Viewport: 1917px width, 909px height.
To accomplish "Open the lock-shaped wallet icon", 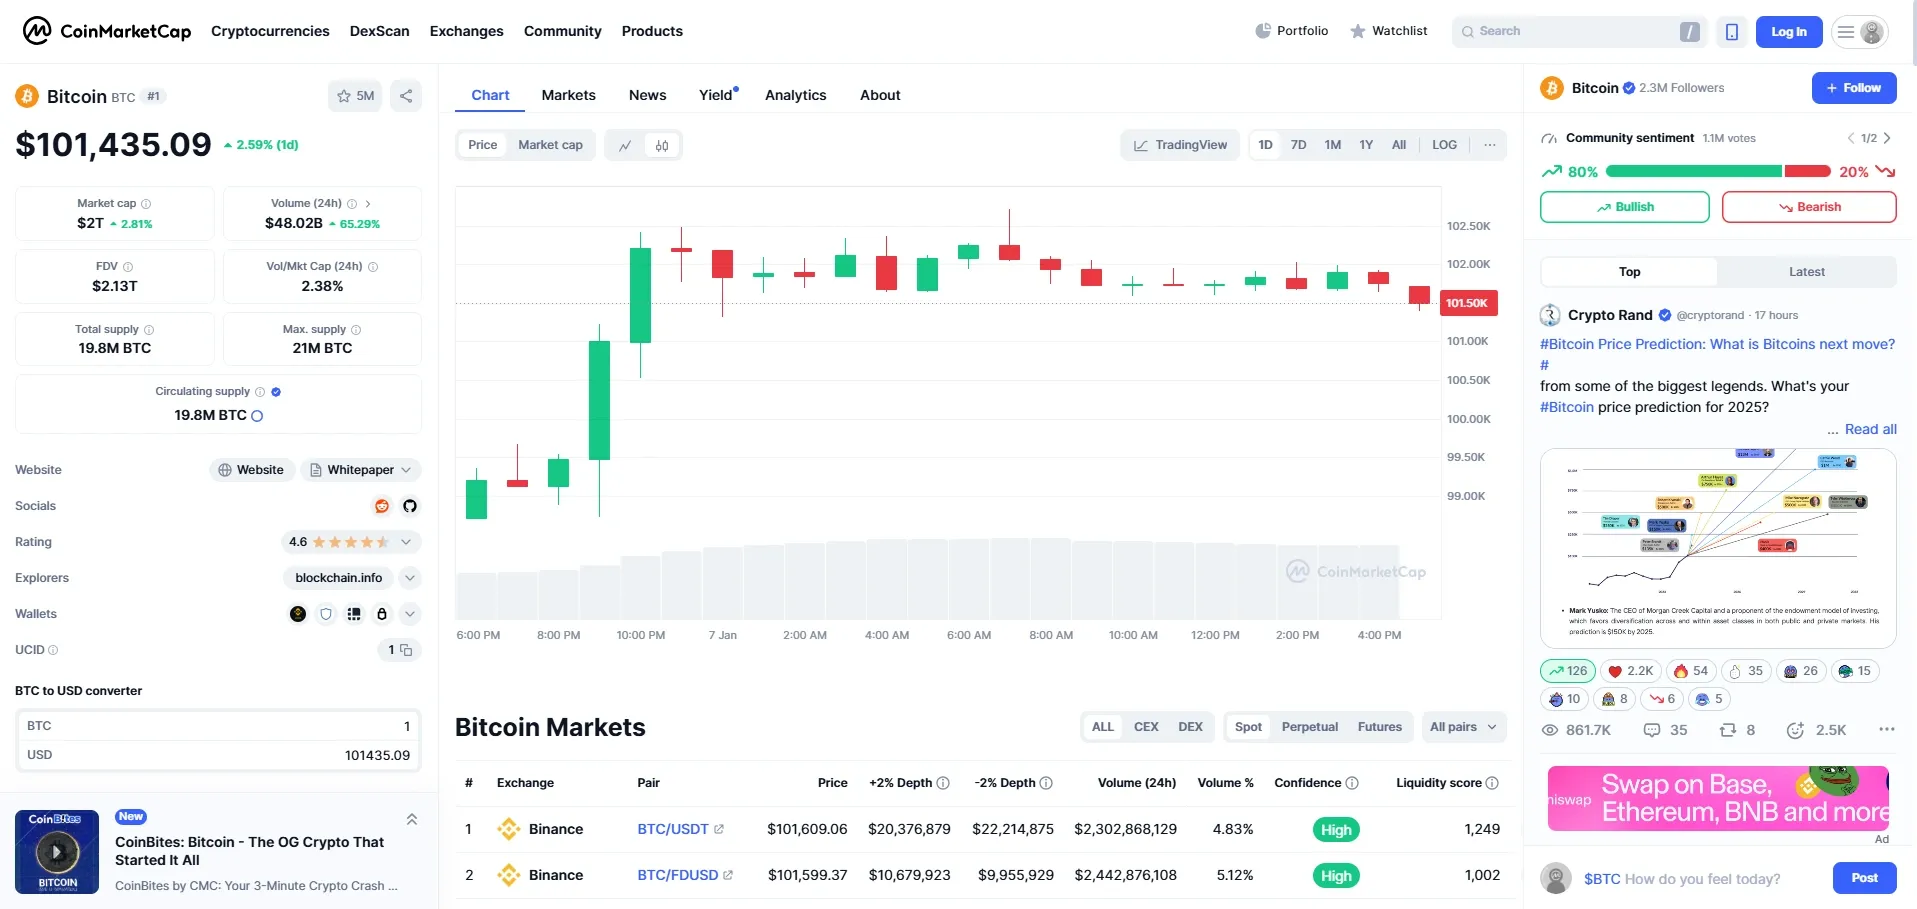I will point(382,614).
